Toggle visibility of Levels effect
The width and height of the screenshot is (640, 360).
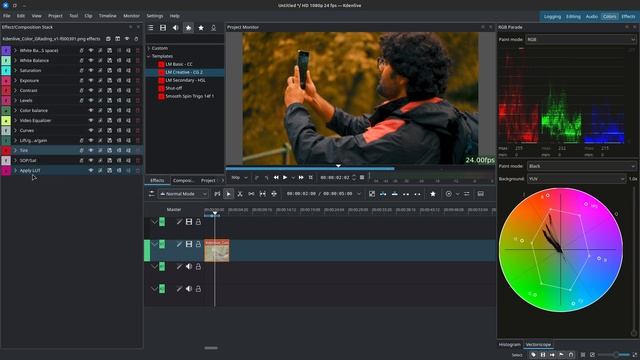91,100
